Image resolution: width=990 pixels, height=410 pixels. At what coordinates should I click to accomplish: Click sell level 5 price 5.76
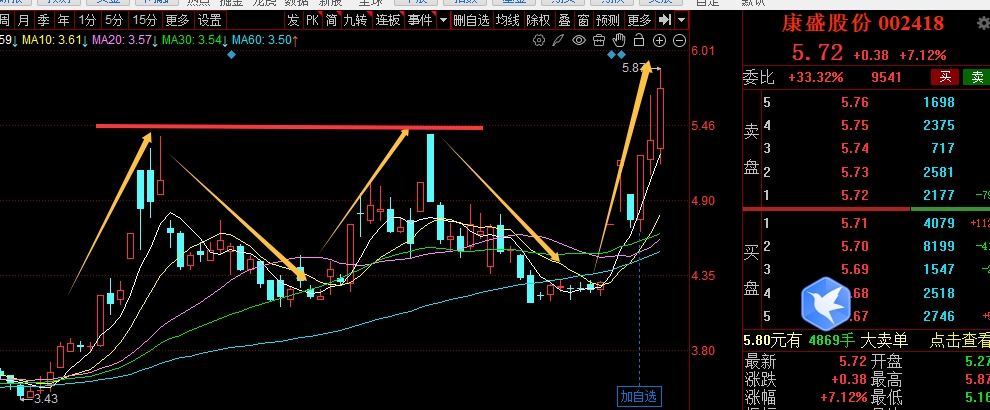[x=855, y=102]
